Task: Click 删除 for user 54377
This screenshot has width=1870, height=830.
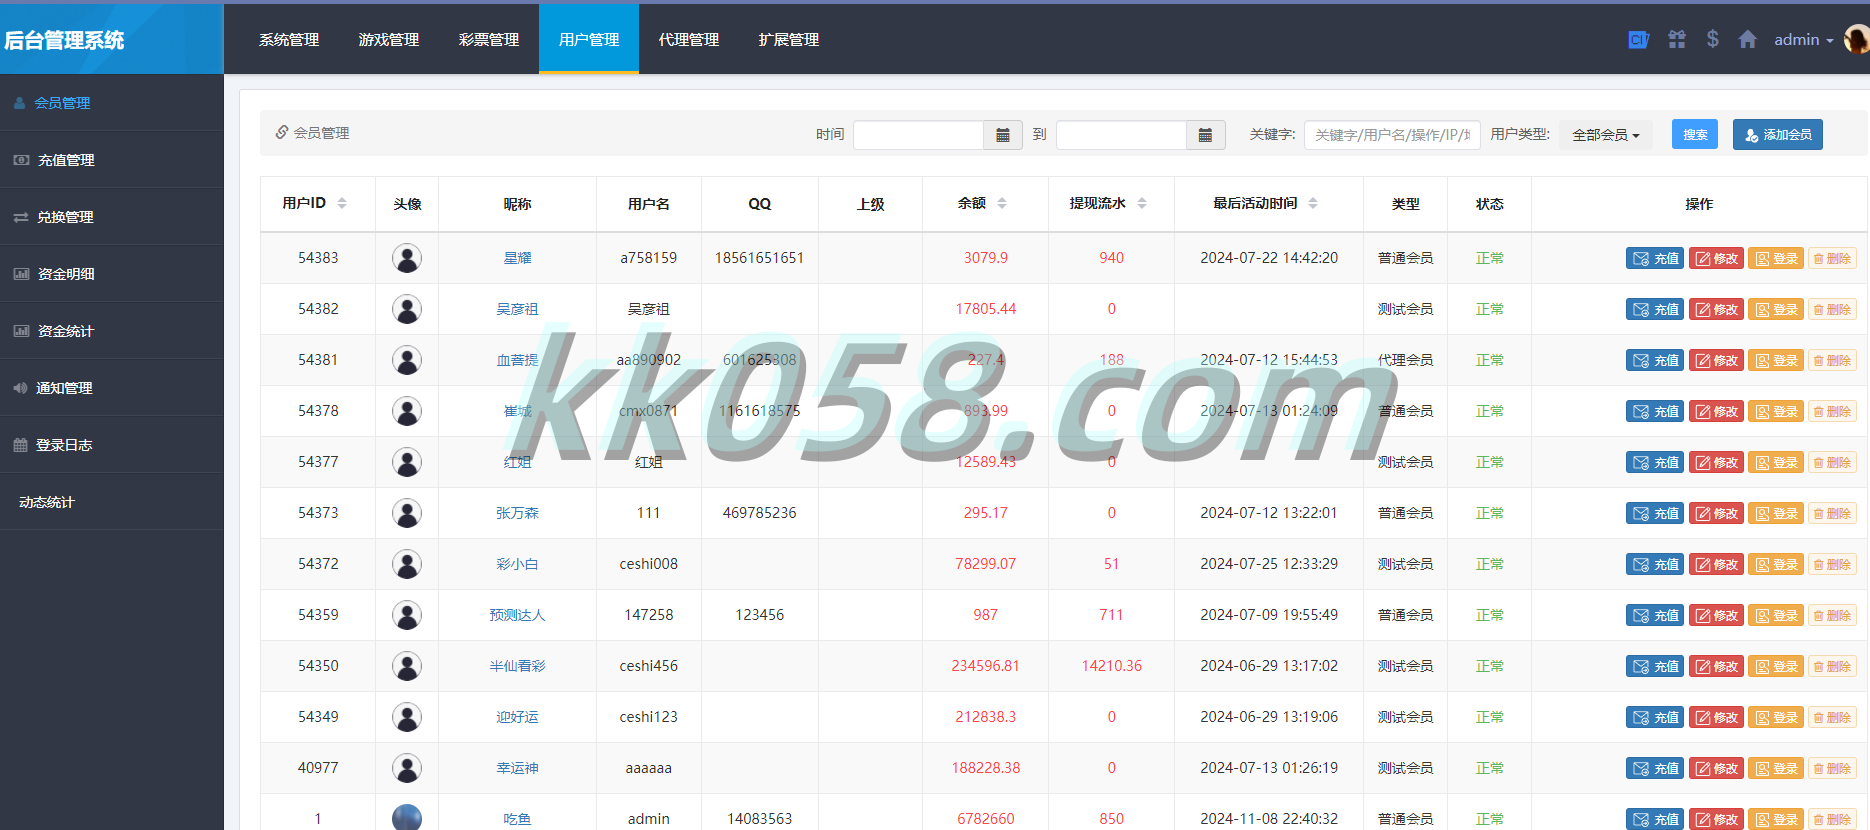Action: [1832, 462]
